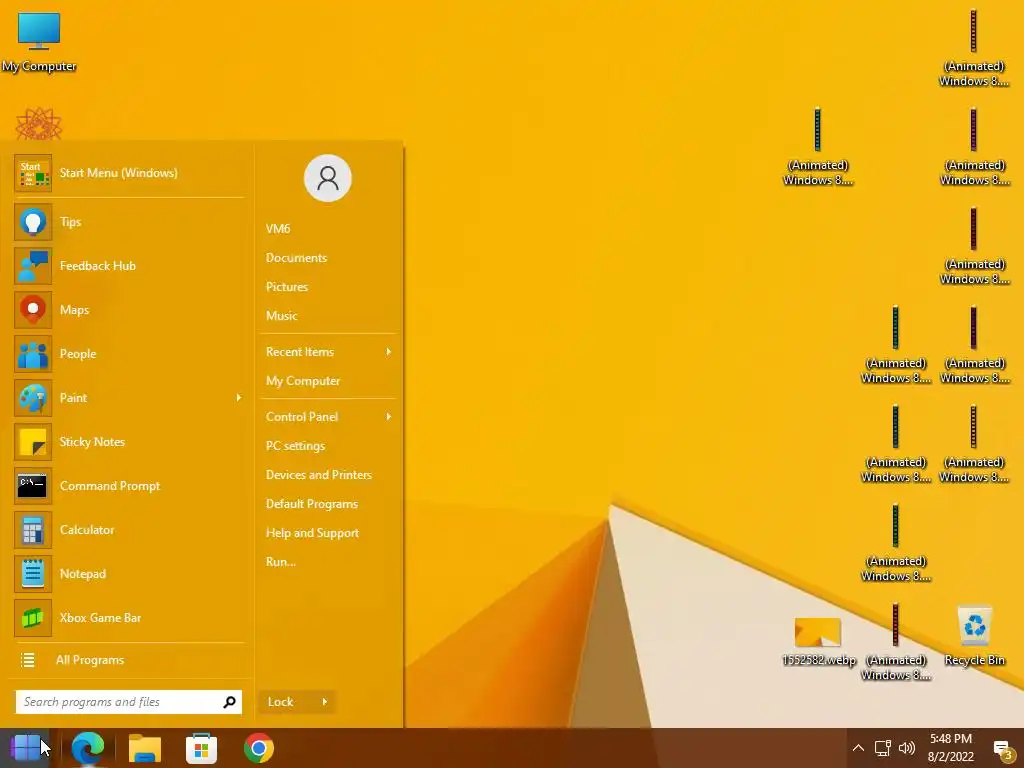Open the network tray icon
The image size is (1024, 768).
pos(883,748)
